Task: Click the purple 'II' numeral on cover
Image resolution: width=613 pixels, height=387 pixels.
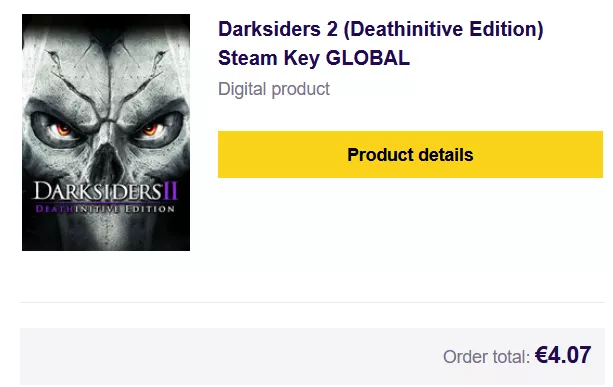Action: [x=171, y=191]
